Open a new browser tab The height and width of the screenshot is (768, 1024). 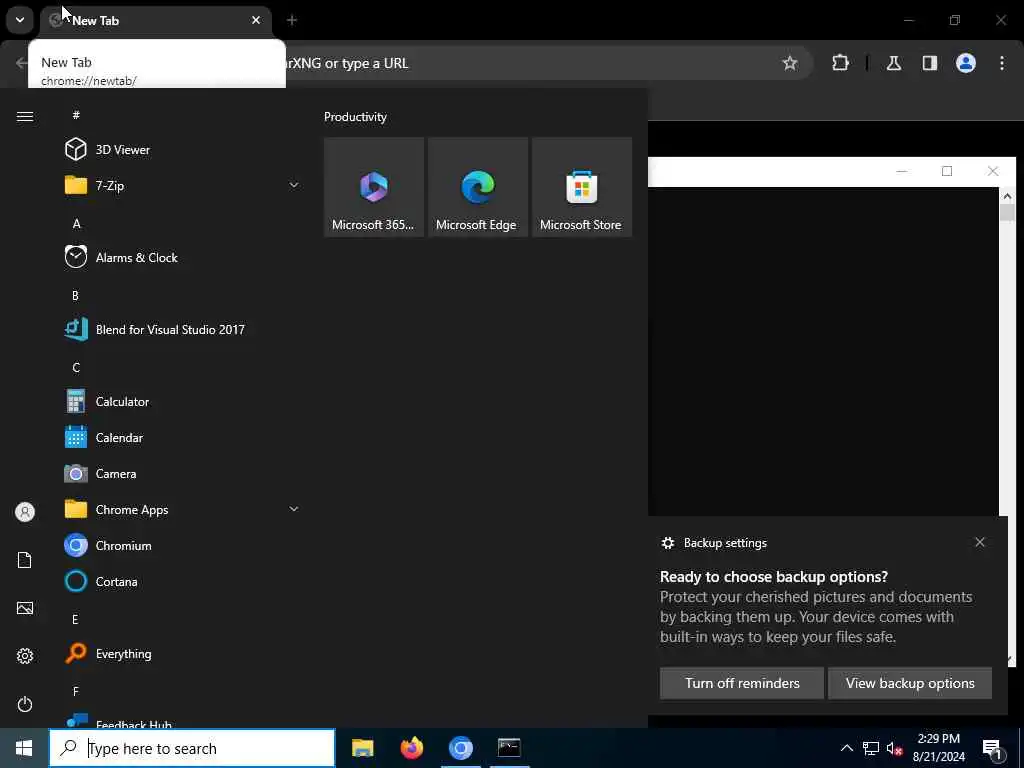click(x=292, y=20)
